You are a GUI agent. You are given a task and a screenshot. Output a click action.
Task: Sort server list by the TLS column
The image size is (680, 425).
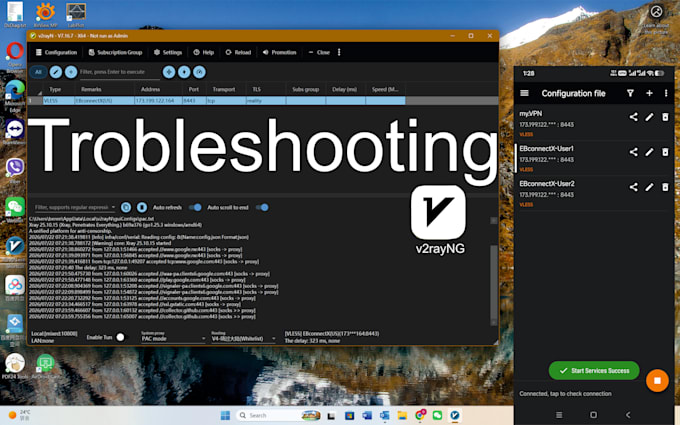click(257, 89)
